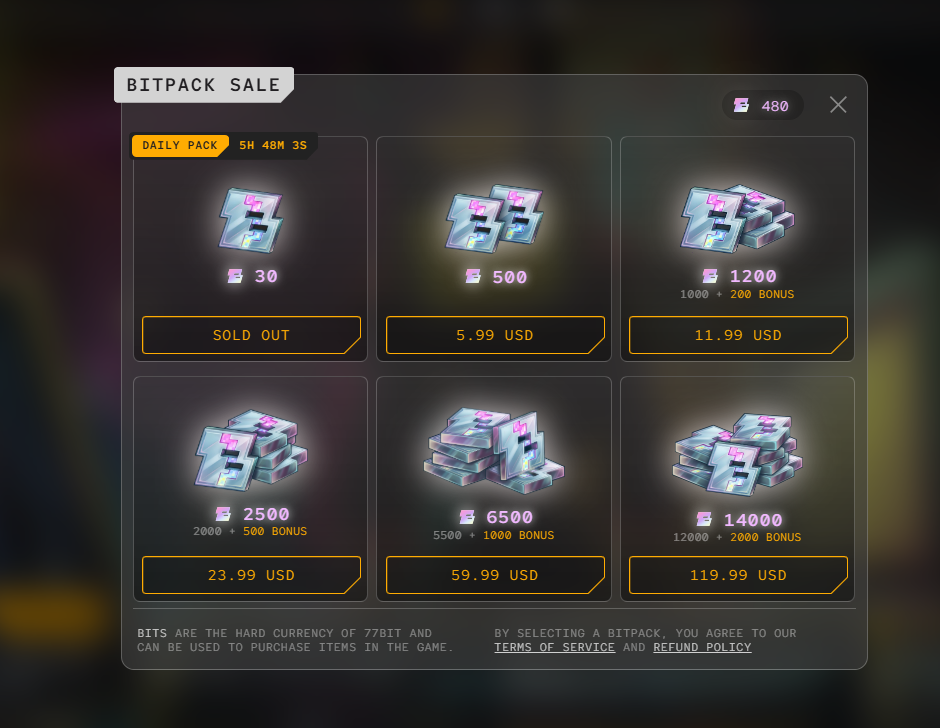Buy the 500 bits pack for 5.99 USD
Viewport: 940px width, 728px height.
tap(495, 335)
